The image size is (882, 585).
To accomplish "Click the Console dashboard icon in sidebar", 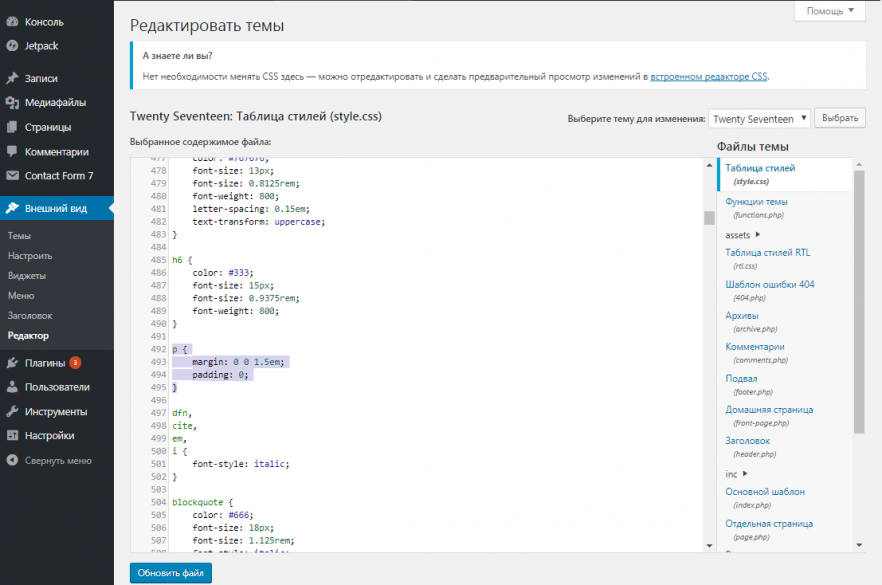I will (12, 21).
